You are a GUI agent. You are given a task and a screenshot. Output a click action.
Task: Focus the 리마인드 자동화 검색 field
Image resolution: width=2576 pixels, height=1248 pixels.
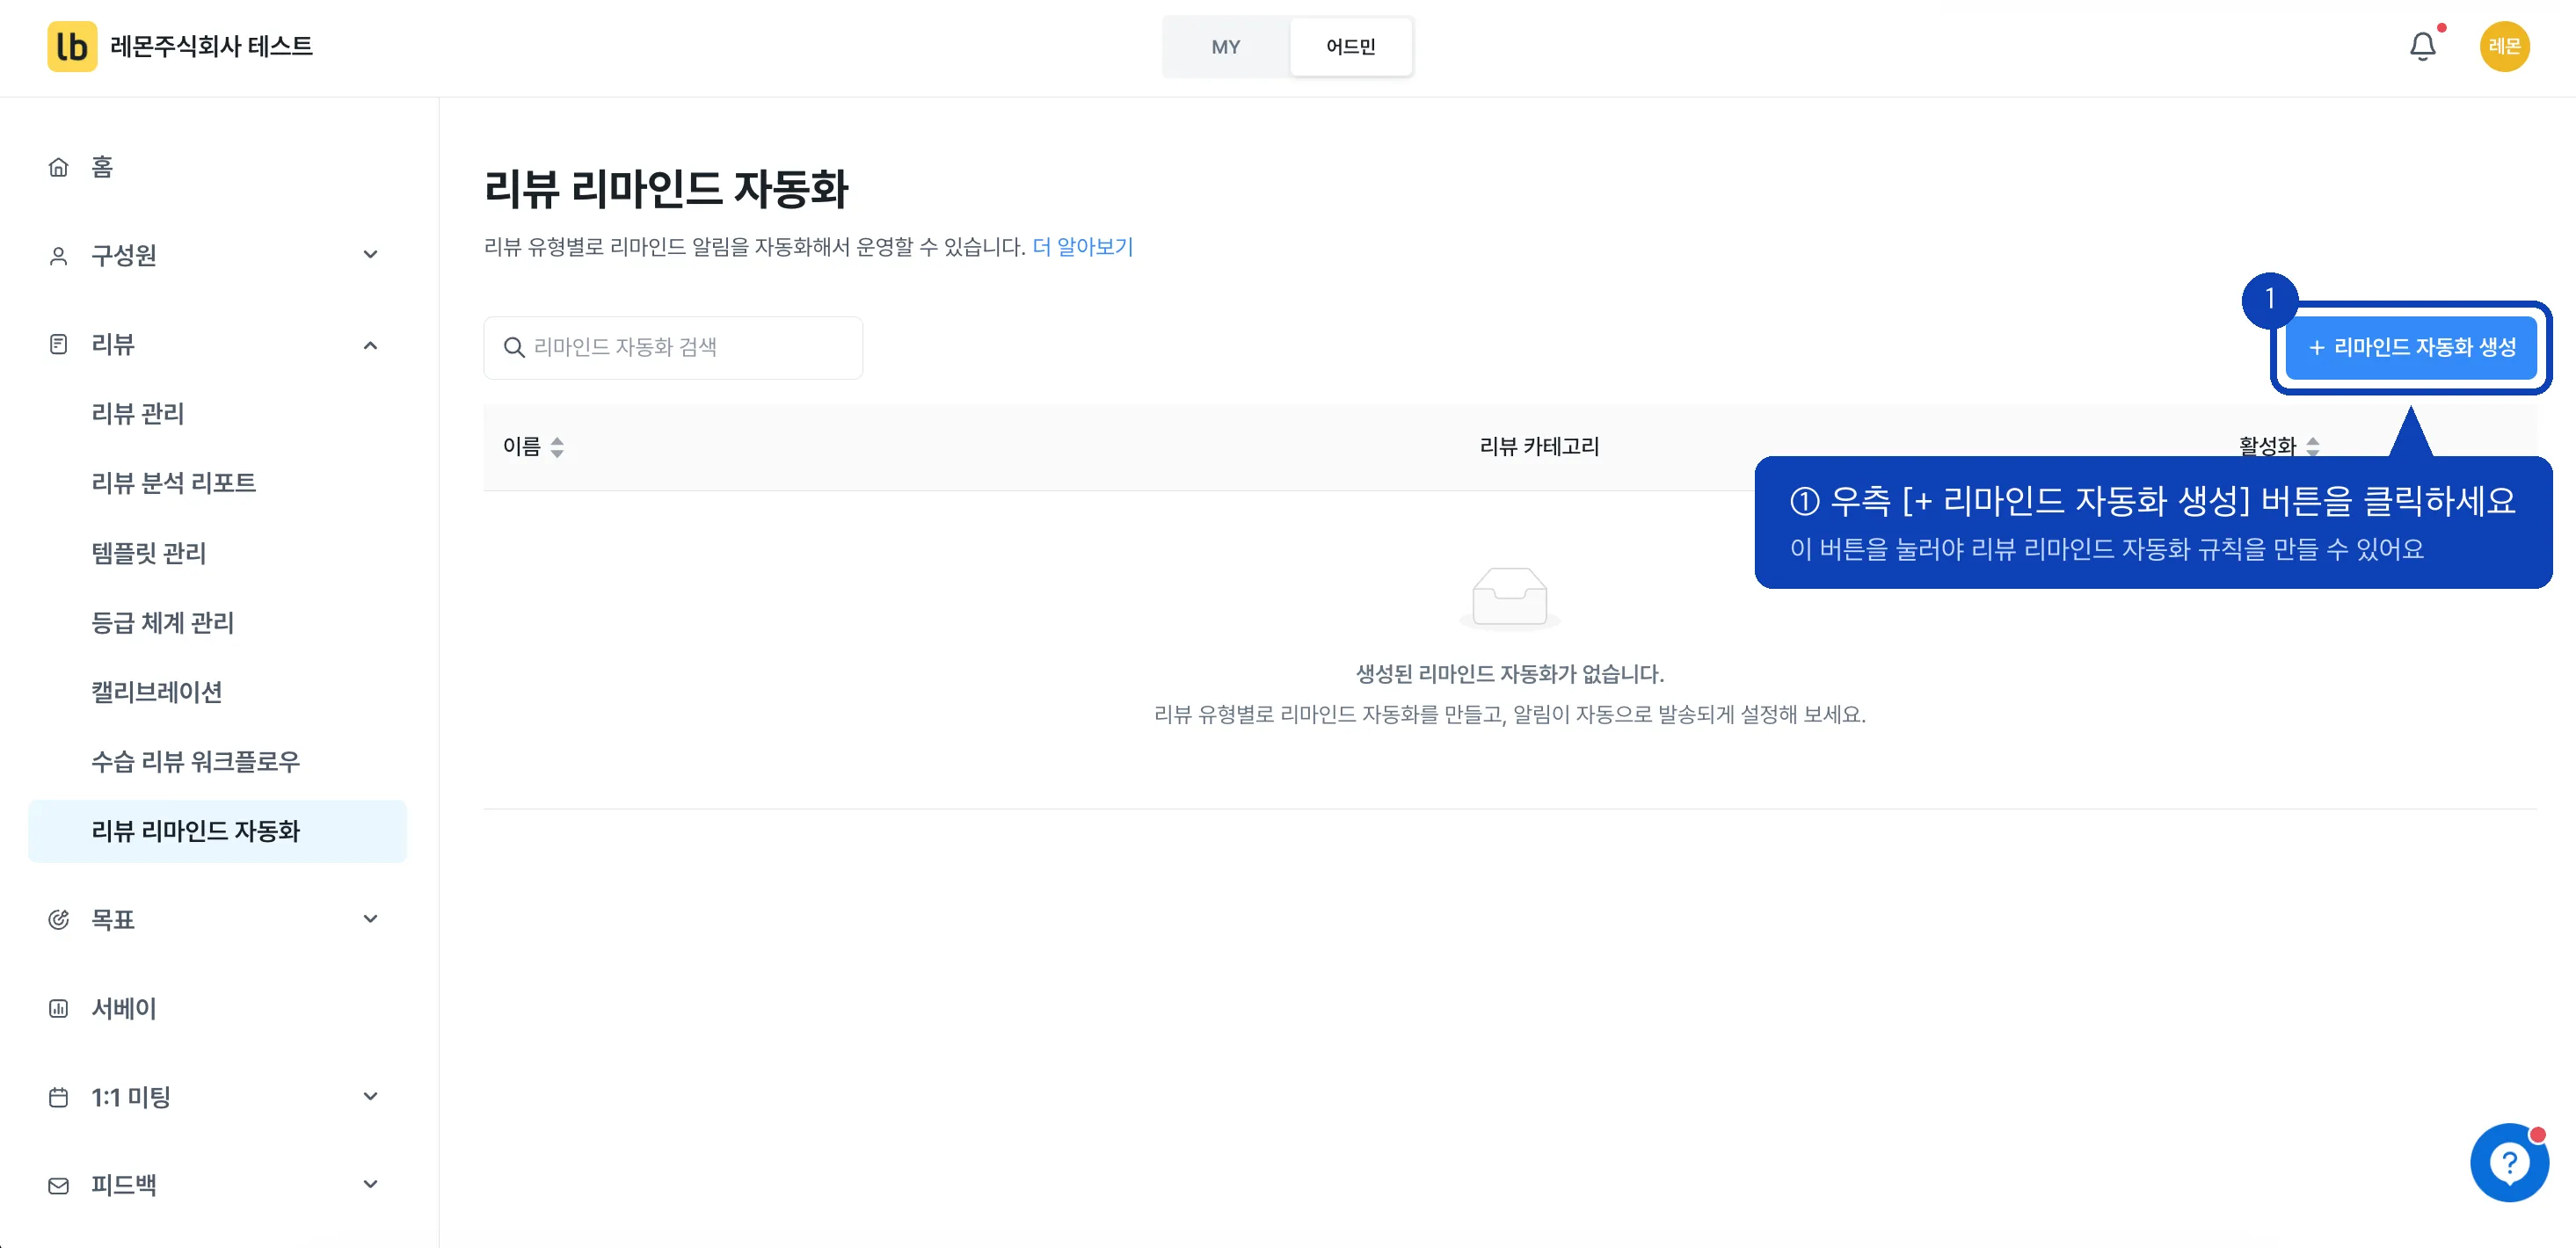click(673, 347)
